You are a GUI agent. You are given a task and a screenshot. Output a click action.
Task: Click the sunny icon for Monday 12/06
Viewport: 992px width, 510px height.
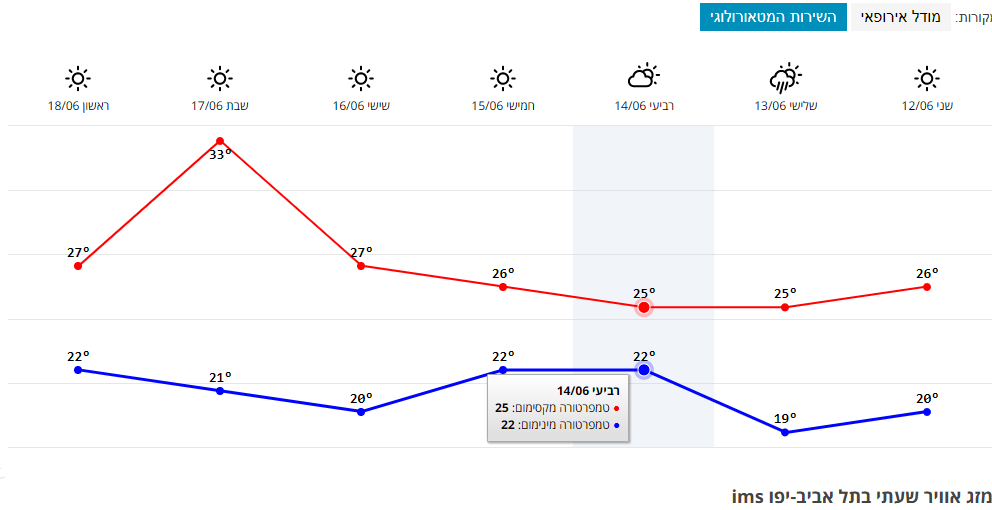[927, 78]
